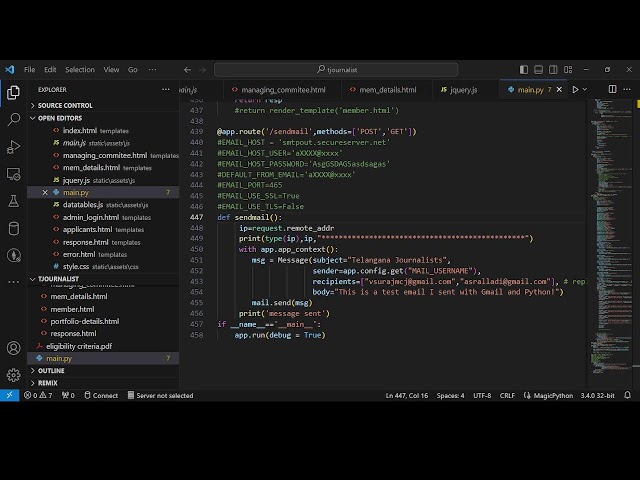640x480 pixels.
Task: Show errors and warnings count in status bar
Action: (x=38, y=395)
